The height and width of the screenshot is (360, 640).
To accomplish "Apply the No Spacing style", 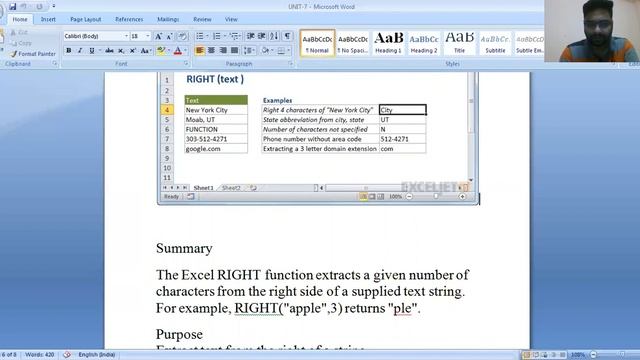I will [x=353, y=43].
